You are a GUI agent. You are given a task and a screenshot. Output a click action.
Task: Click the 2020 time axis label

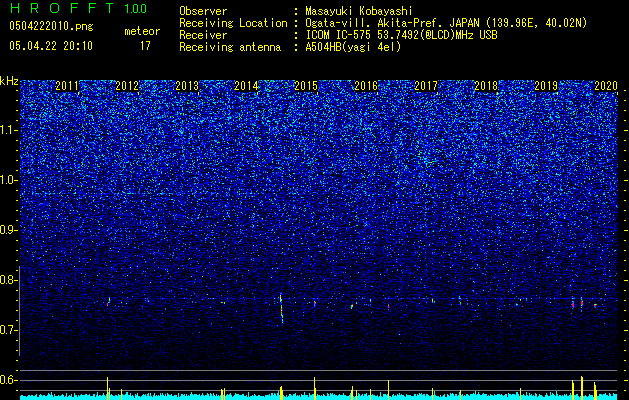pos(606,86)
